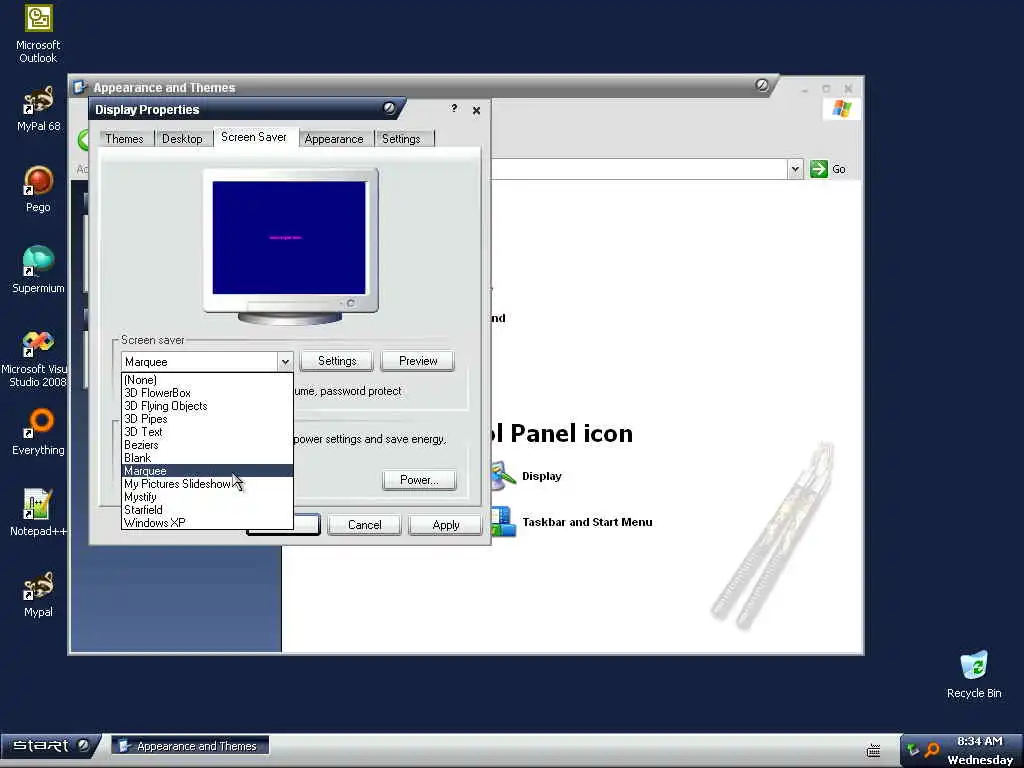Select Mystify screen saver
This screenshot has width=1024, height=768.
(207, 497)
